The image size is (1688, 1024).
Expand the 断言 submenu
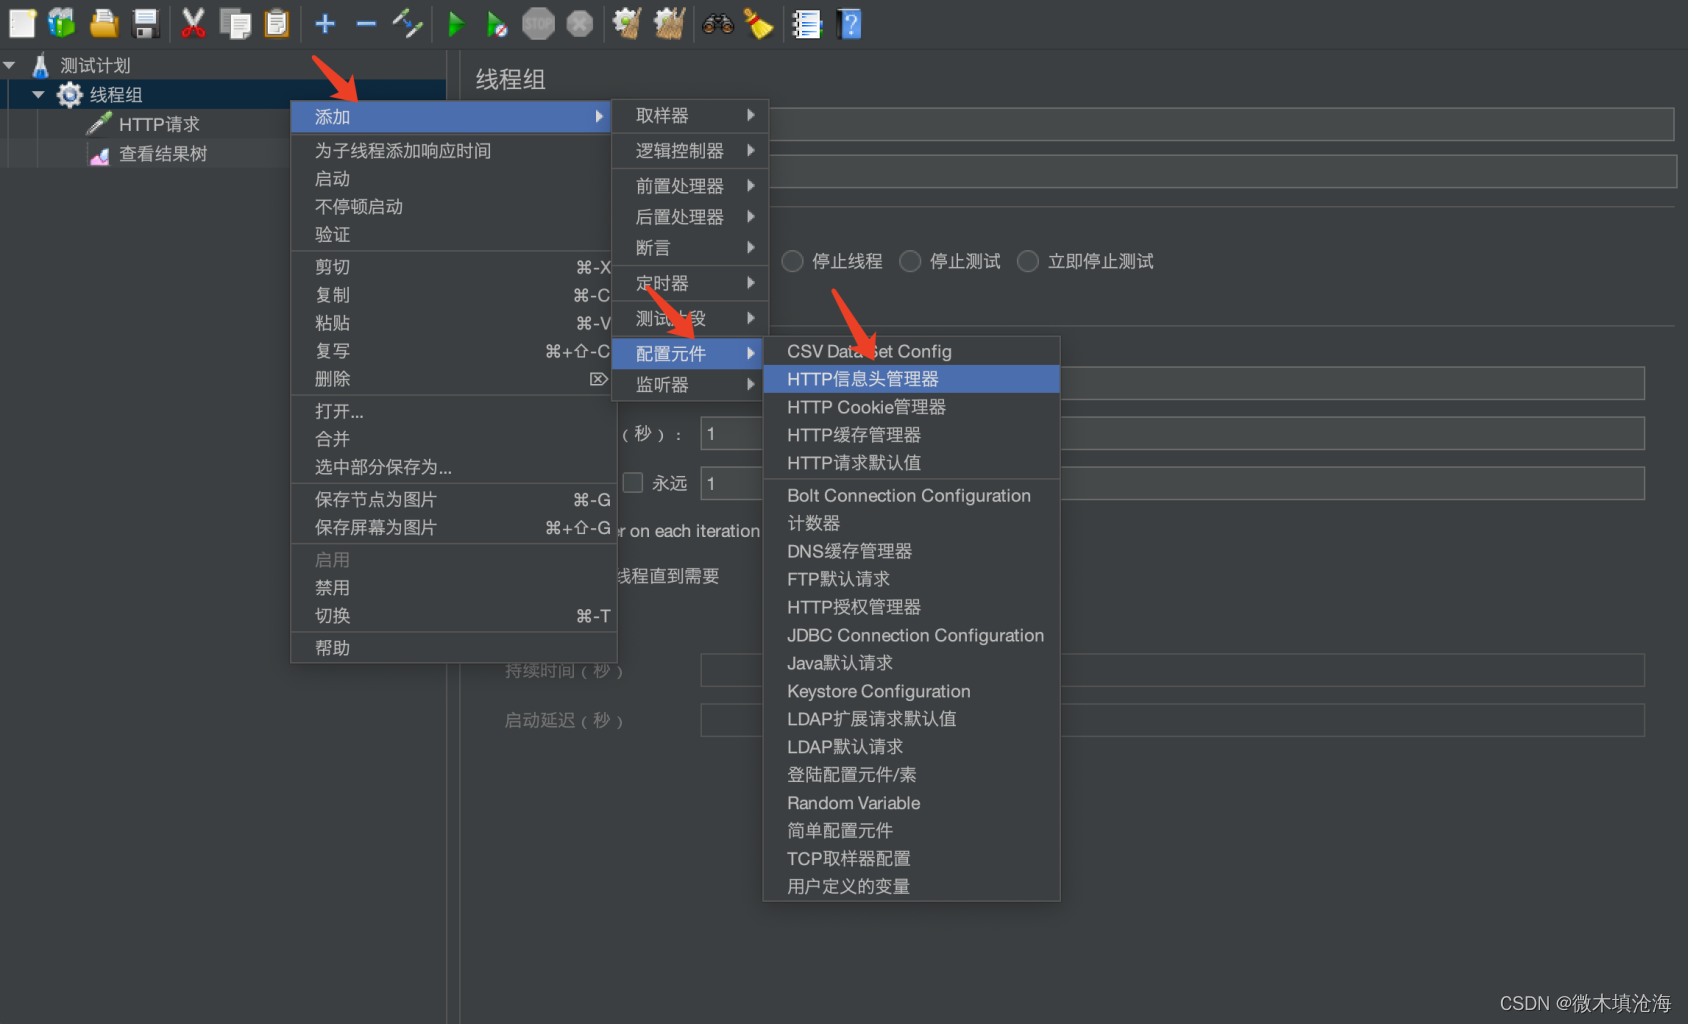point(690,249)
